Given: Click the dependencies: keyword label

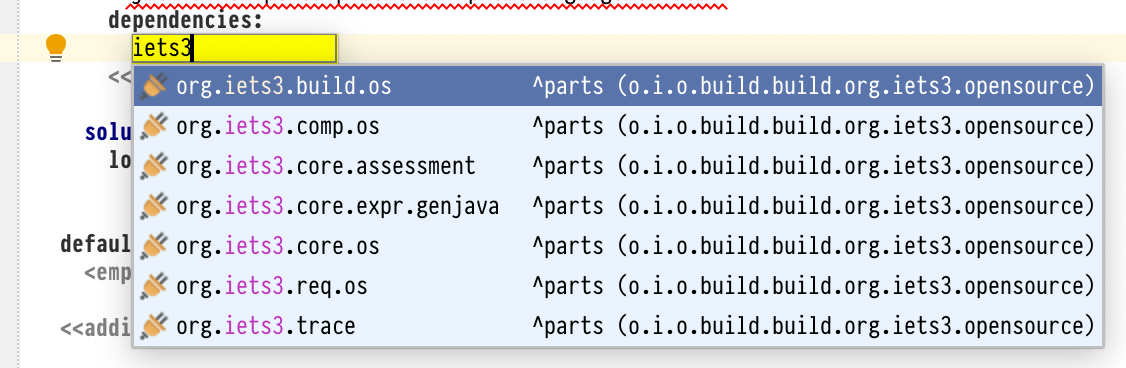Looking at the screenshot, I should pos(186,20).
